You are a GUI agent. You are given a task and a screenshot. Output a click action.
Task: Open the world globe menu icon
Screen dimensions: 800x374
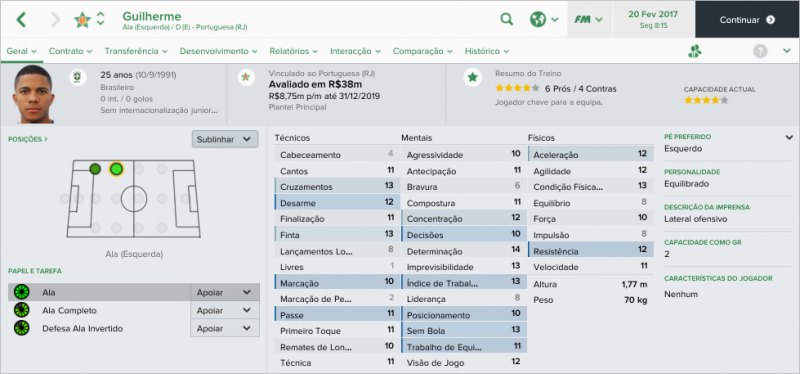pyautogui.click(x=538, y=19)
